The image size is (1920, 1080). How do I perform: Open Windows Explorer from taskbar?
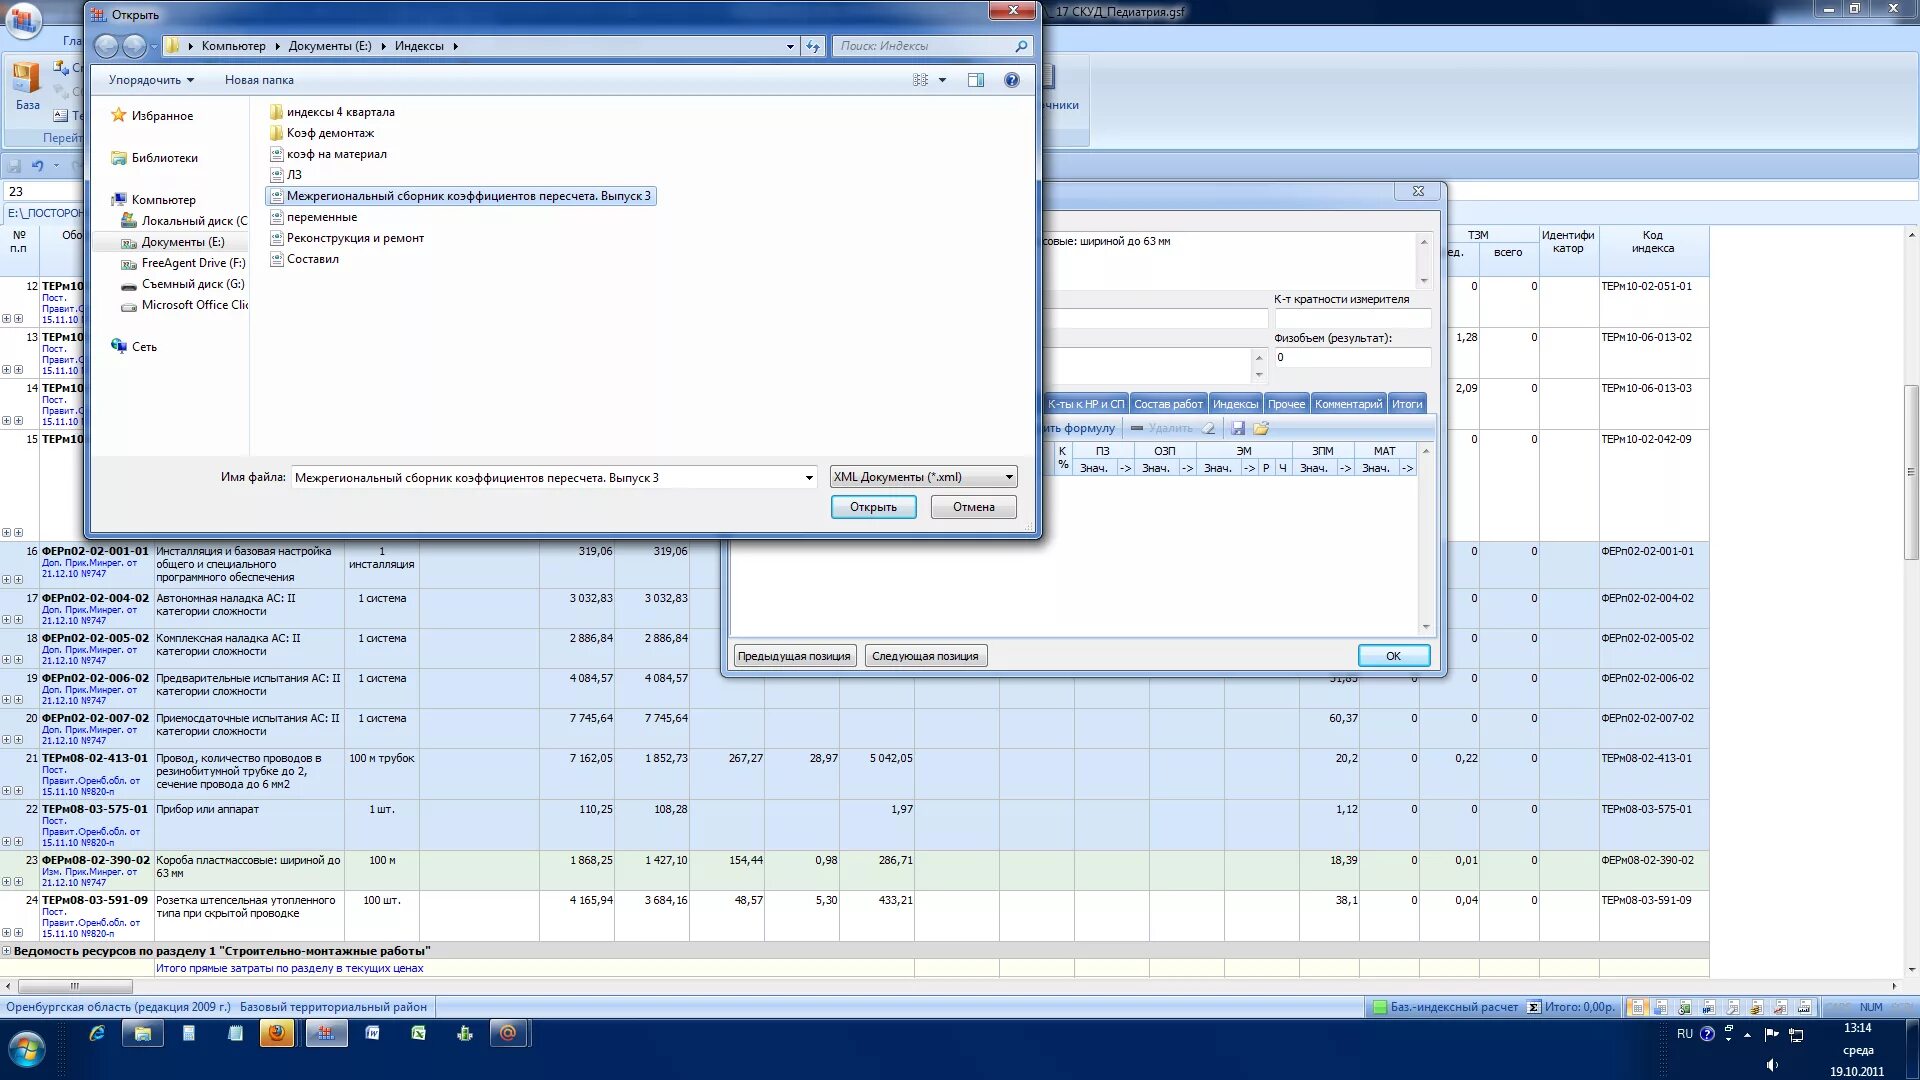click(x=143, y=1034)
